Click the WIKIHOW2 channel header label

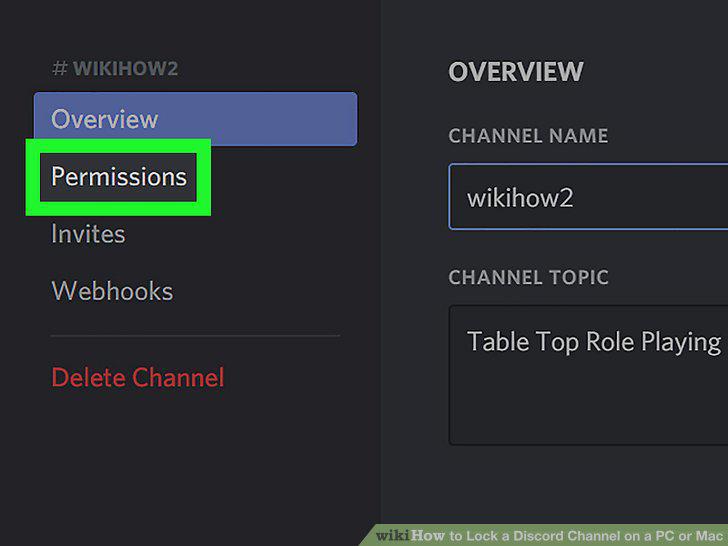click(125, 69)
